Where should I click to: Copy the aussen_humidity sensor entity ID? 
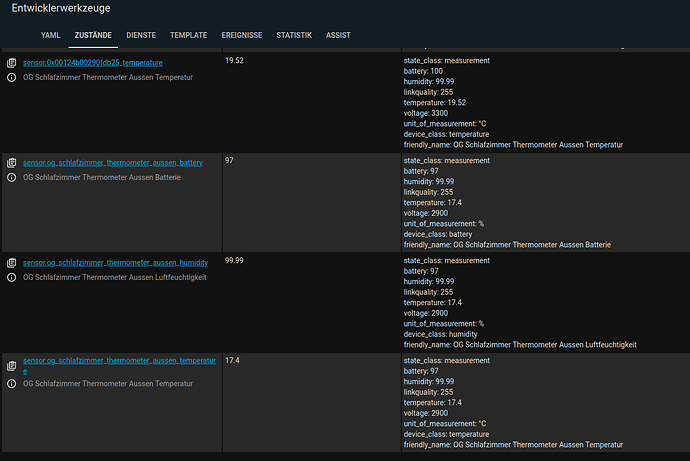click(x=12, y=263)
